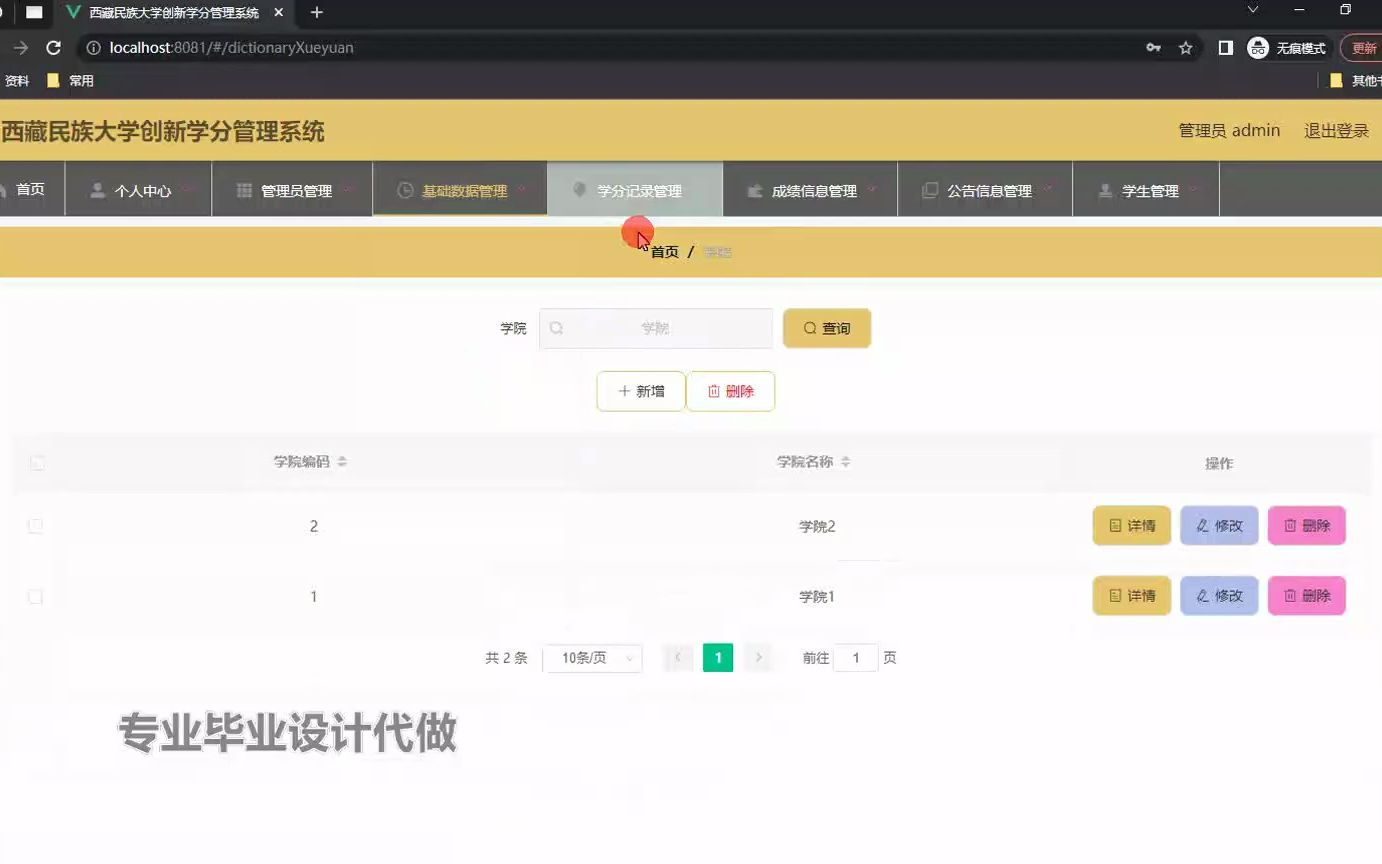Viewport: 1382px width, 864px height.
Task: Click the 学生管理 person icon
Action: point(1105,190)
